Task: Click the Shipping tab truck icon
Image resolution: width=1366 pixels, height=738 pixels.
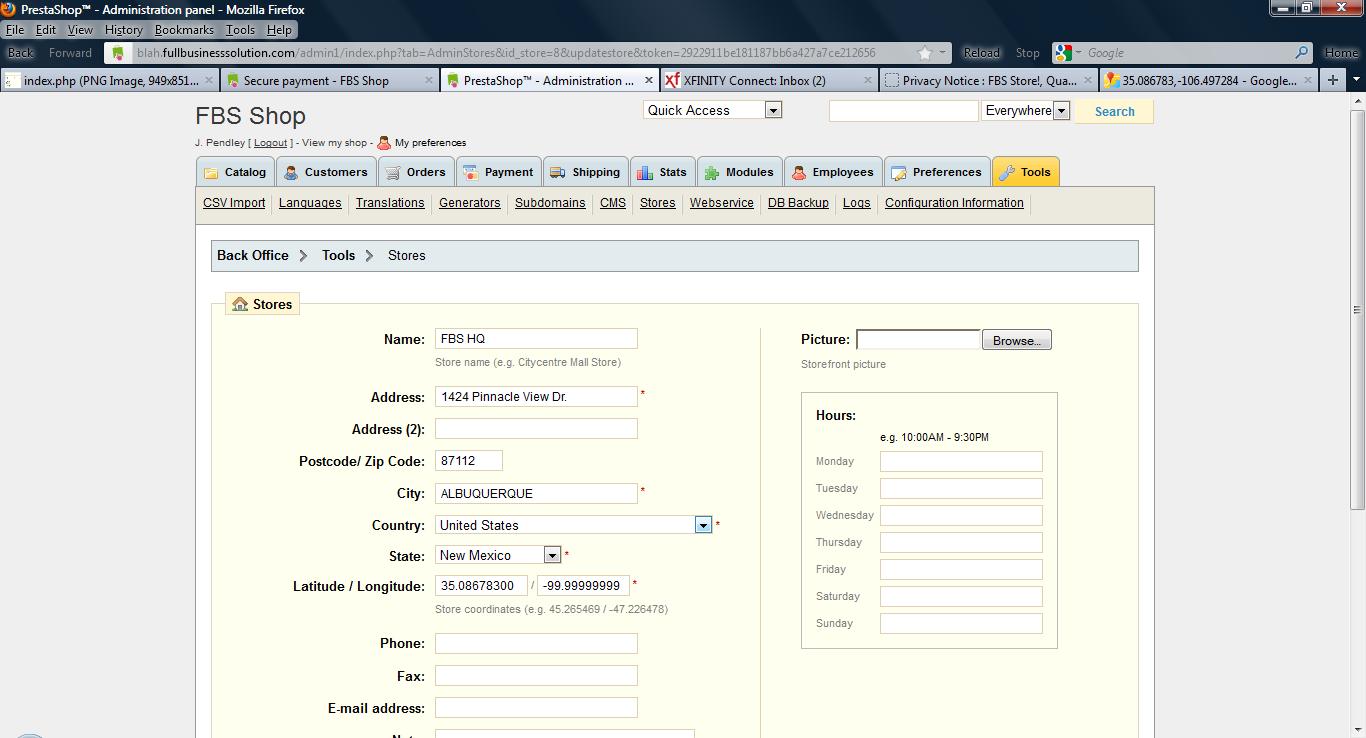Action: tap(558, 173)
